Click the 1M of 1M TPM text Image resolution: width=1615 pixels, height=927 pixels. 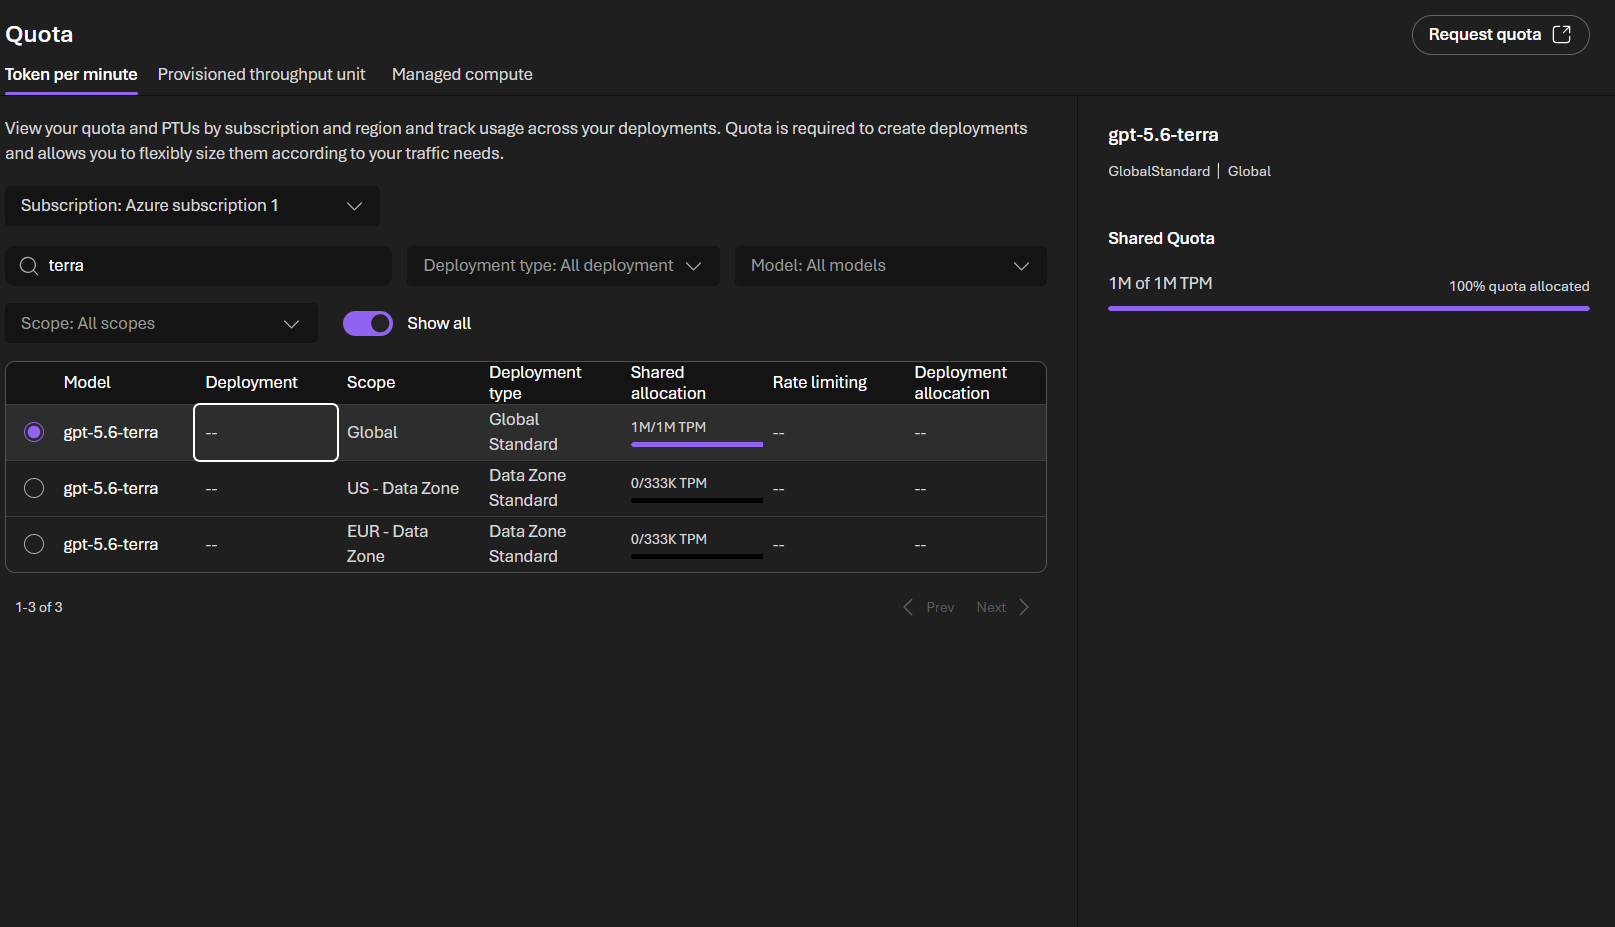point(1160,283)
